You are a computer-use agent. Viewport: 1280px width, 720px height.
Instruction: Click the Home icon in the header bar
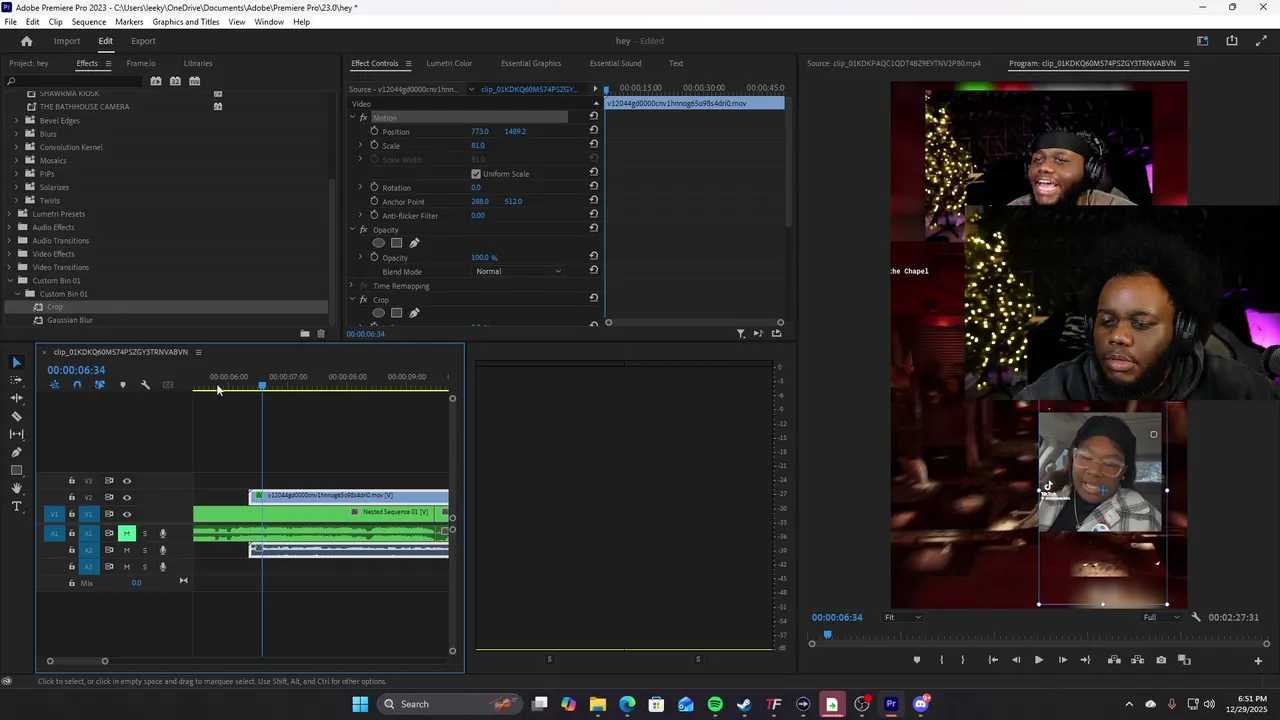27,41
